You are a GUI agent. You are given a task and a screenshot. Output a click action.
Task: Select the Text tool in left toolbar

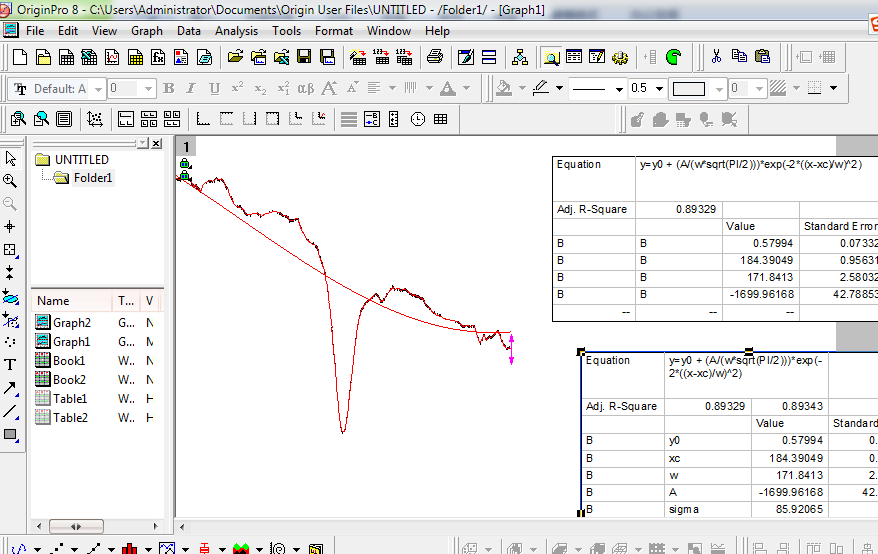pyautogui.click(x=10, y=365)
